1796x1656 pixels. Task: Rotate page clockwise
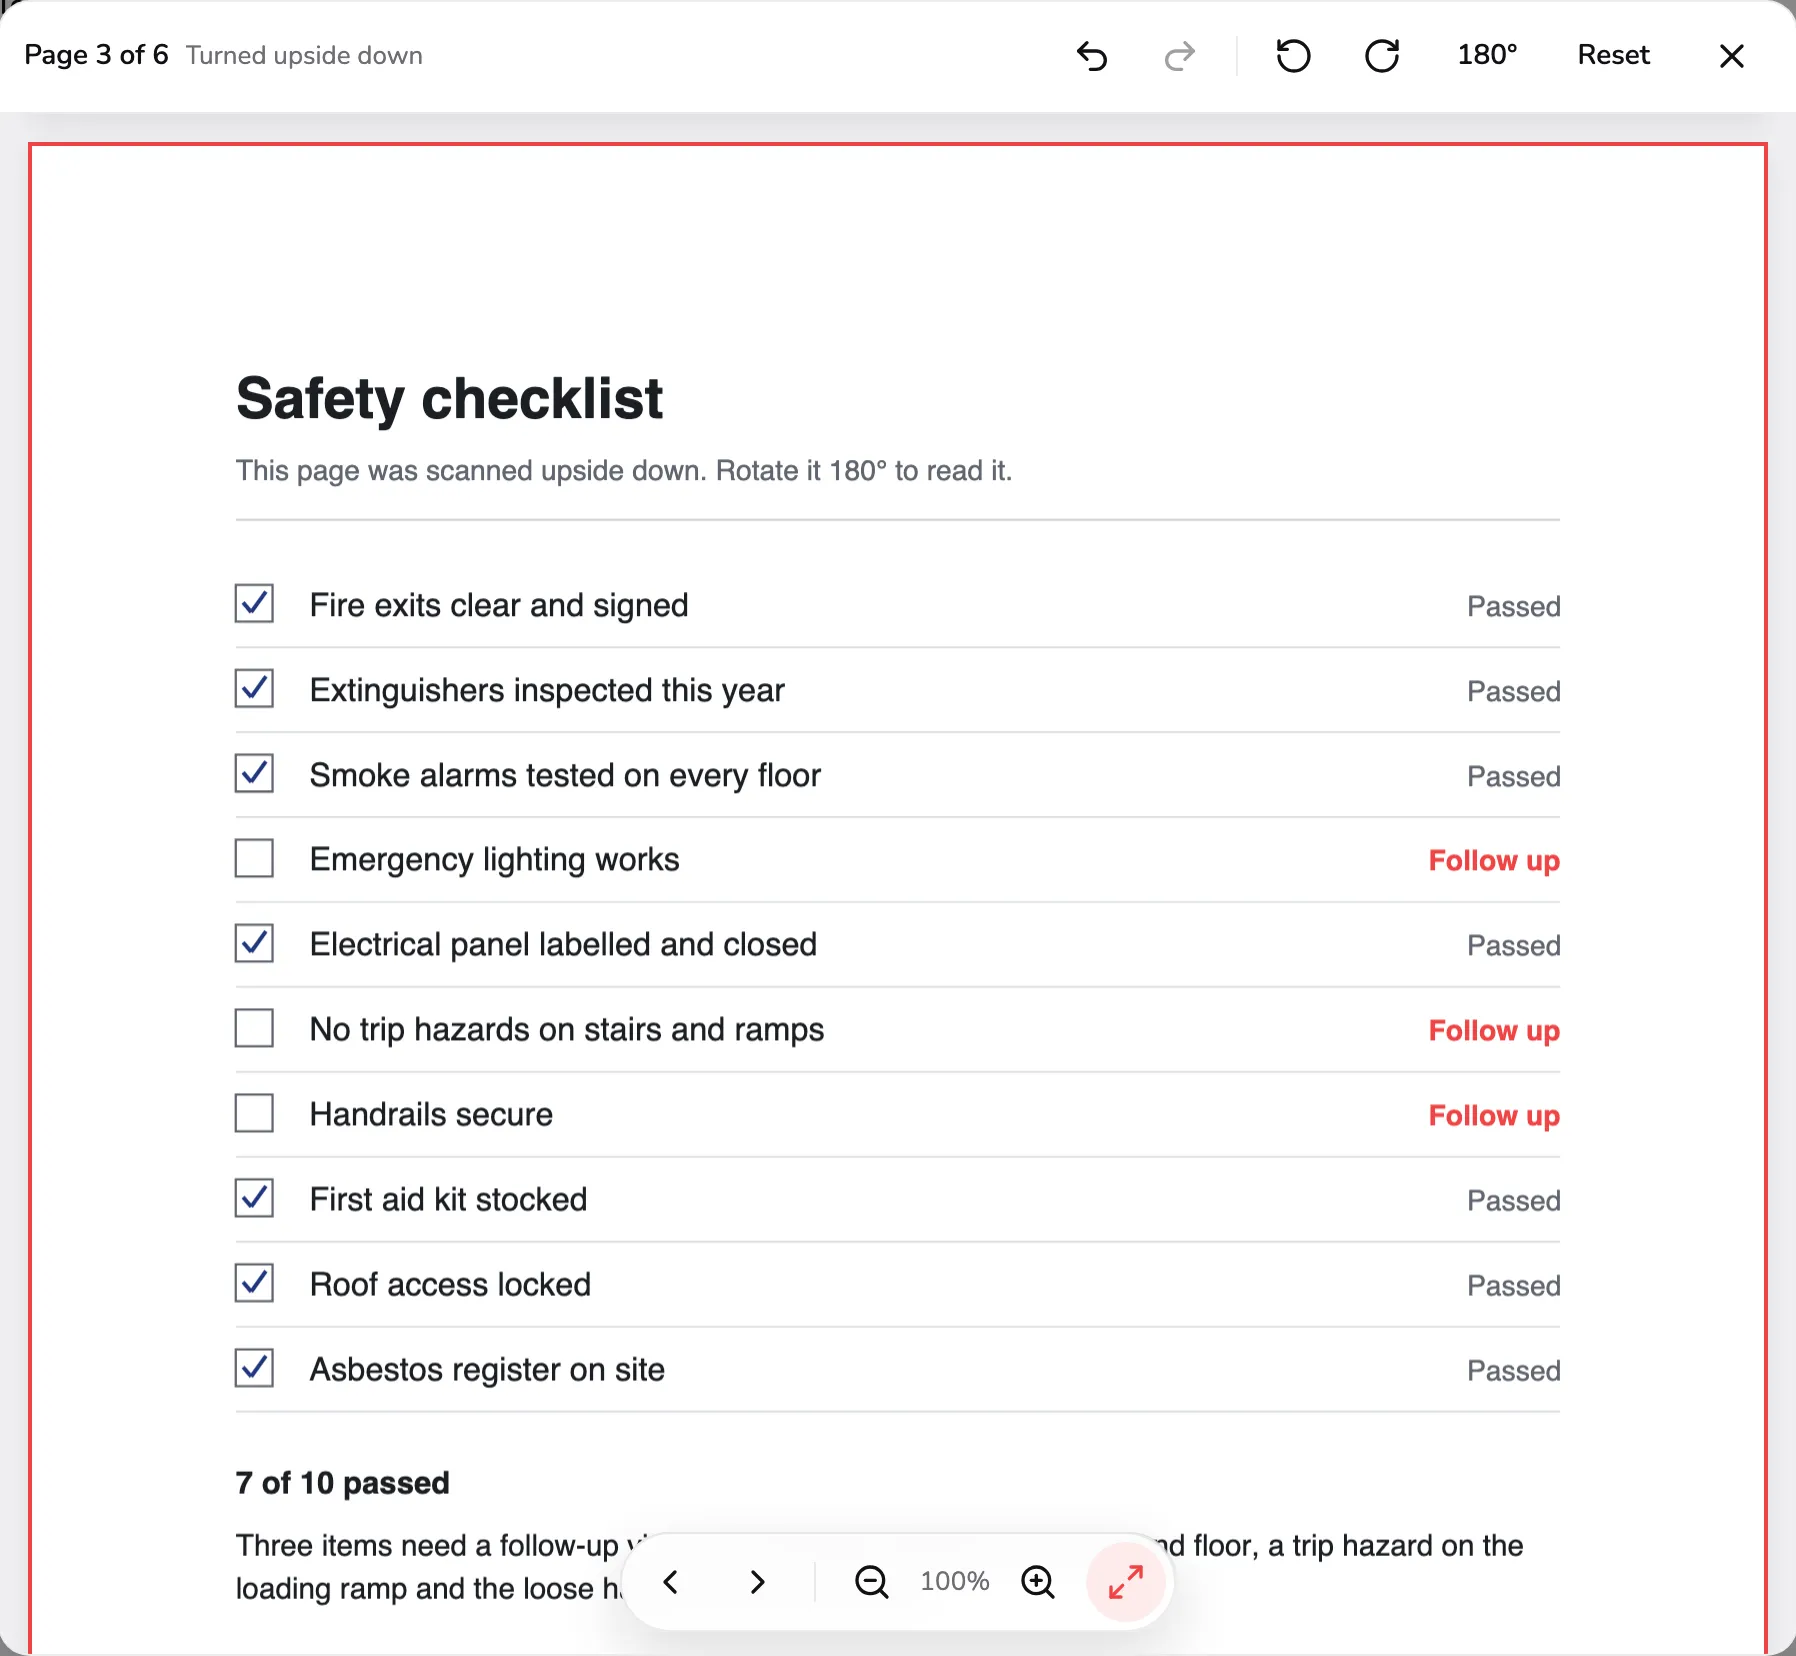(x=1382, y=56)
